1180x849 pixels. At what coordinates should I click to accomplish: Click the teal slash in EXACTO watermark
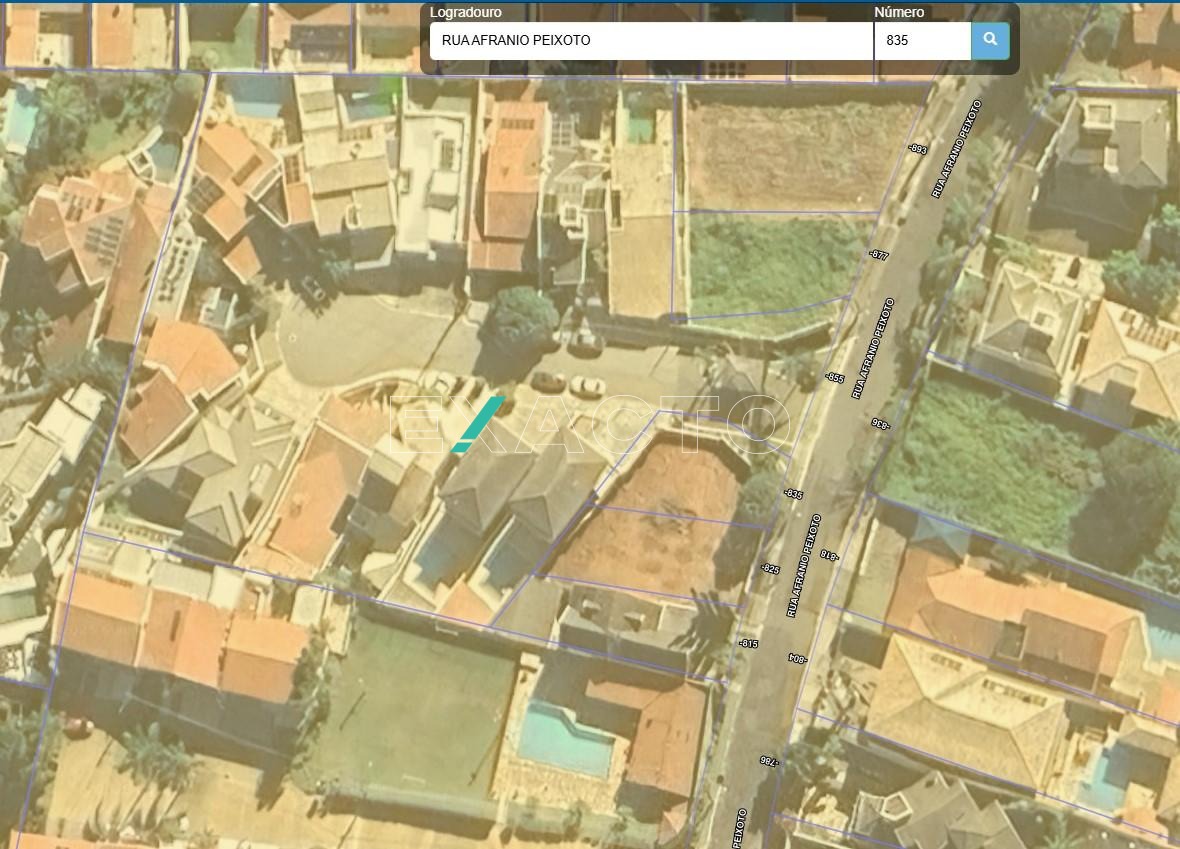pos(478,424)
